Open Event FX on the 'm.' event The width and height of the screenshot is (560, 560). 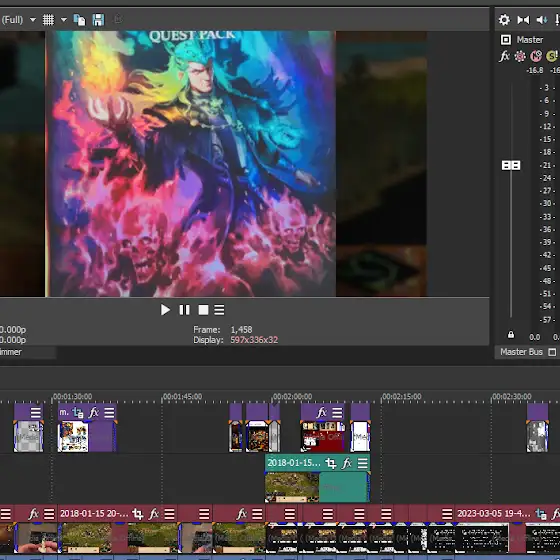pos(94,413)
